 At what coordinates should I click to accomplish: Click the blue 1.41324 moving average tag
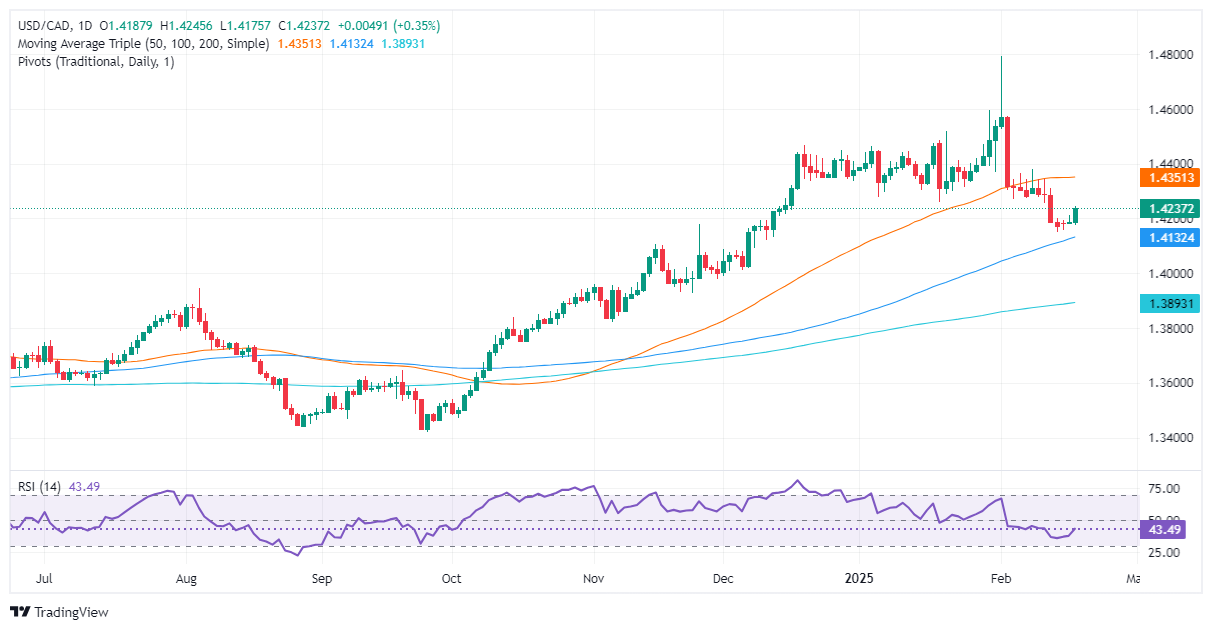pyautogui.click(x=1171, y=238)
